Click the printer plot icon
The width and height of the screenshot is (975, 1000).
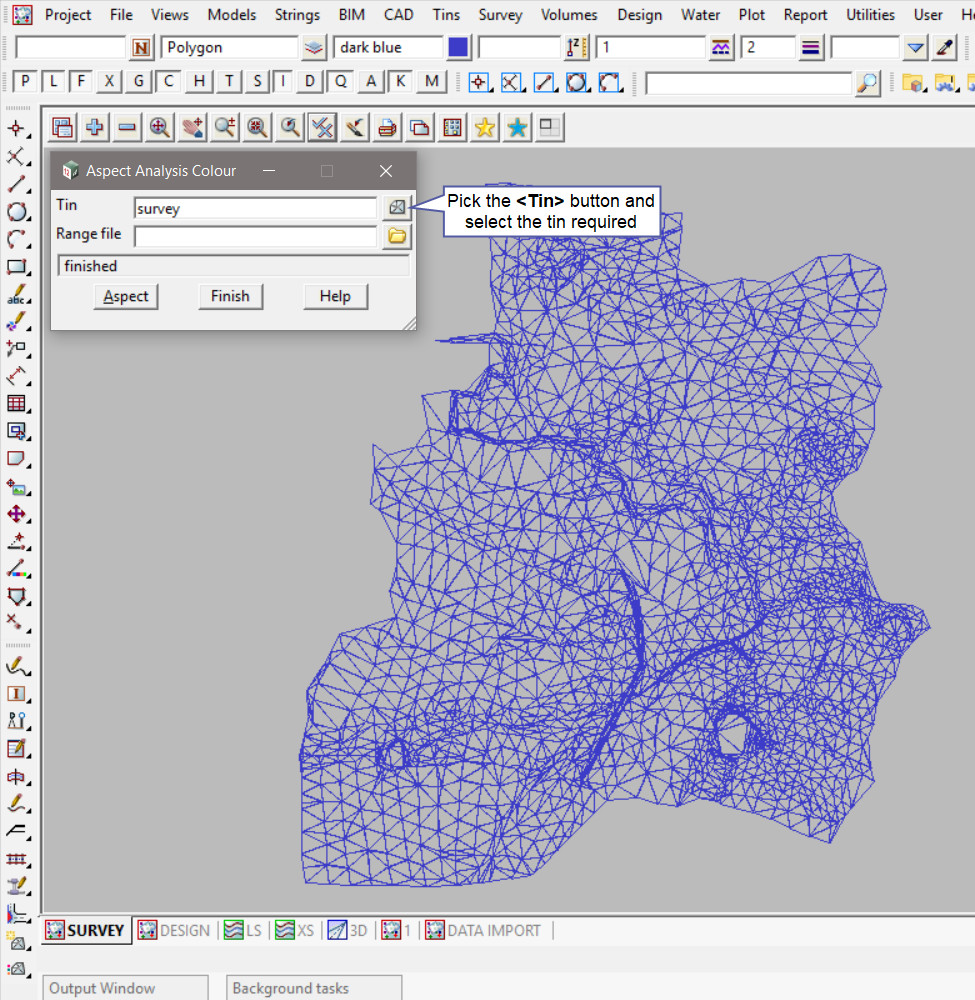[x=388, y=127]
